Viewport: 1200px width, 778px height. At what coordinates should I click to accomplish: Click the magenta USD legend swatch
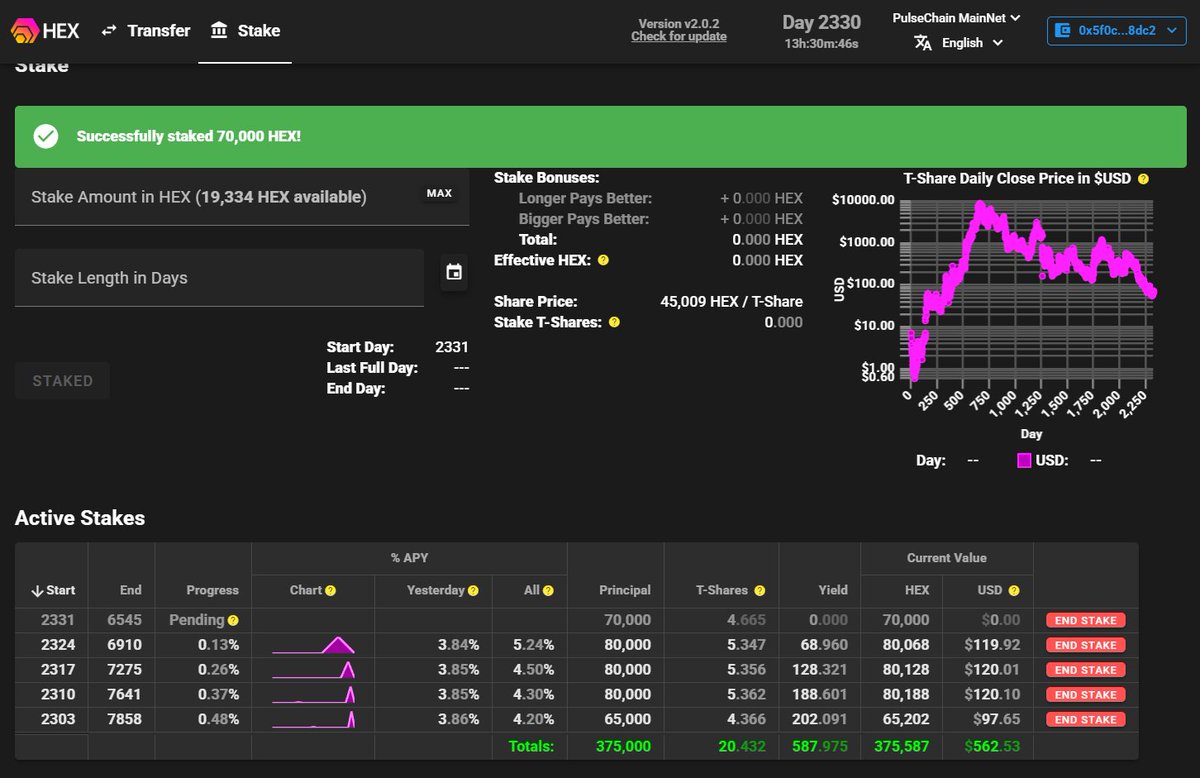pyautogui.click(x=1024, y=461)
